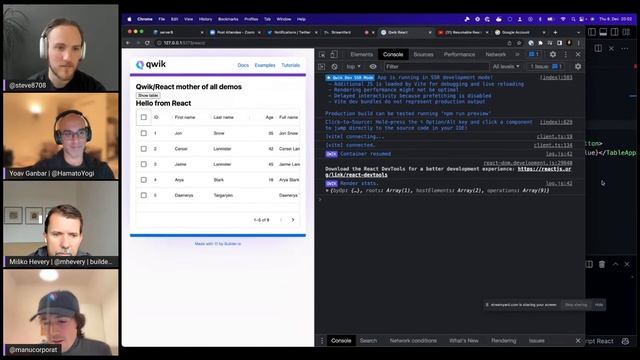Open the Docs link in Qwik header
Image resolution: width=640 pixels, height=360 pixels.
coord(243,65)
